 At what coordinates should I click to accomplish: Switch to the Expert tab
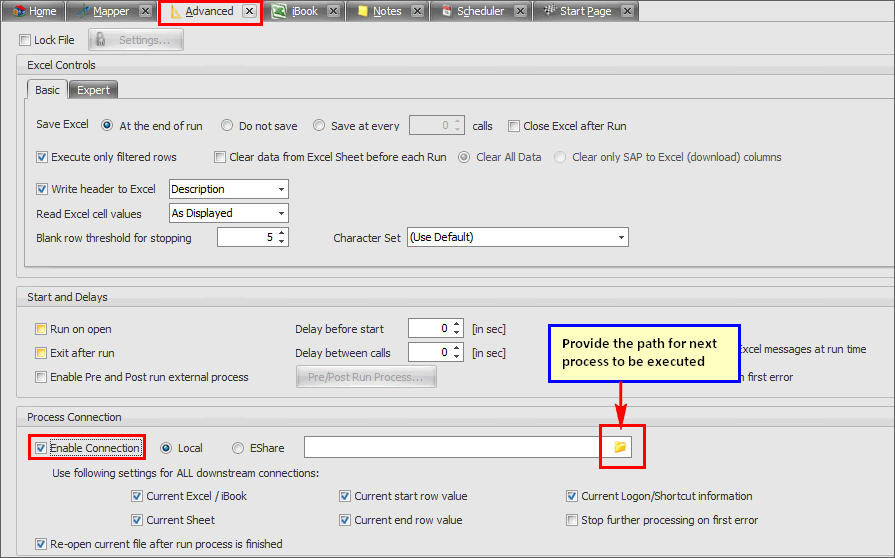click(x=93, y=90)
